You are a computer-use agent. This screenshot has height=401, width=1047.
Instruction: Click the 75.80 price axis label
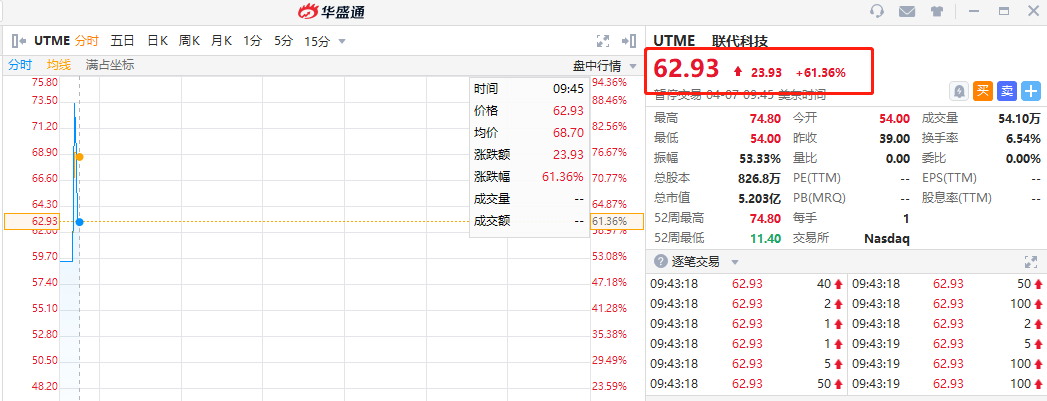(x=45, y=82)
